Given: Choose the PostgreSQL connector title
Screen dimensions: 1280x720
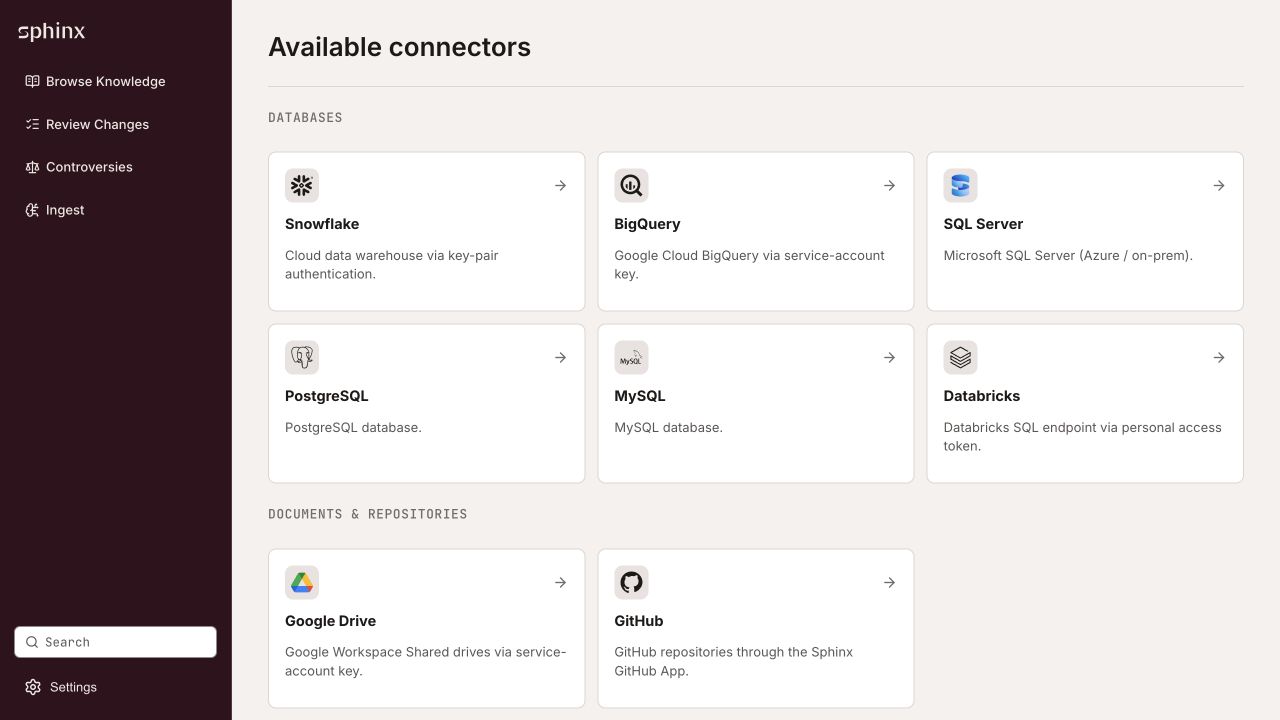Looking at the screenshot, I should pos(327,396).
